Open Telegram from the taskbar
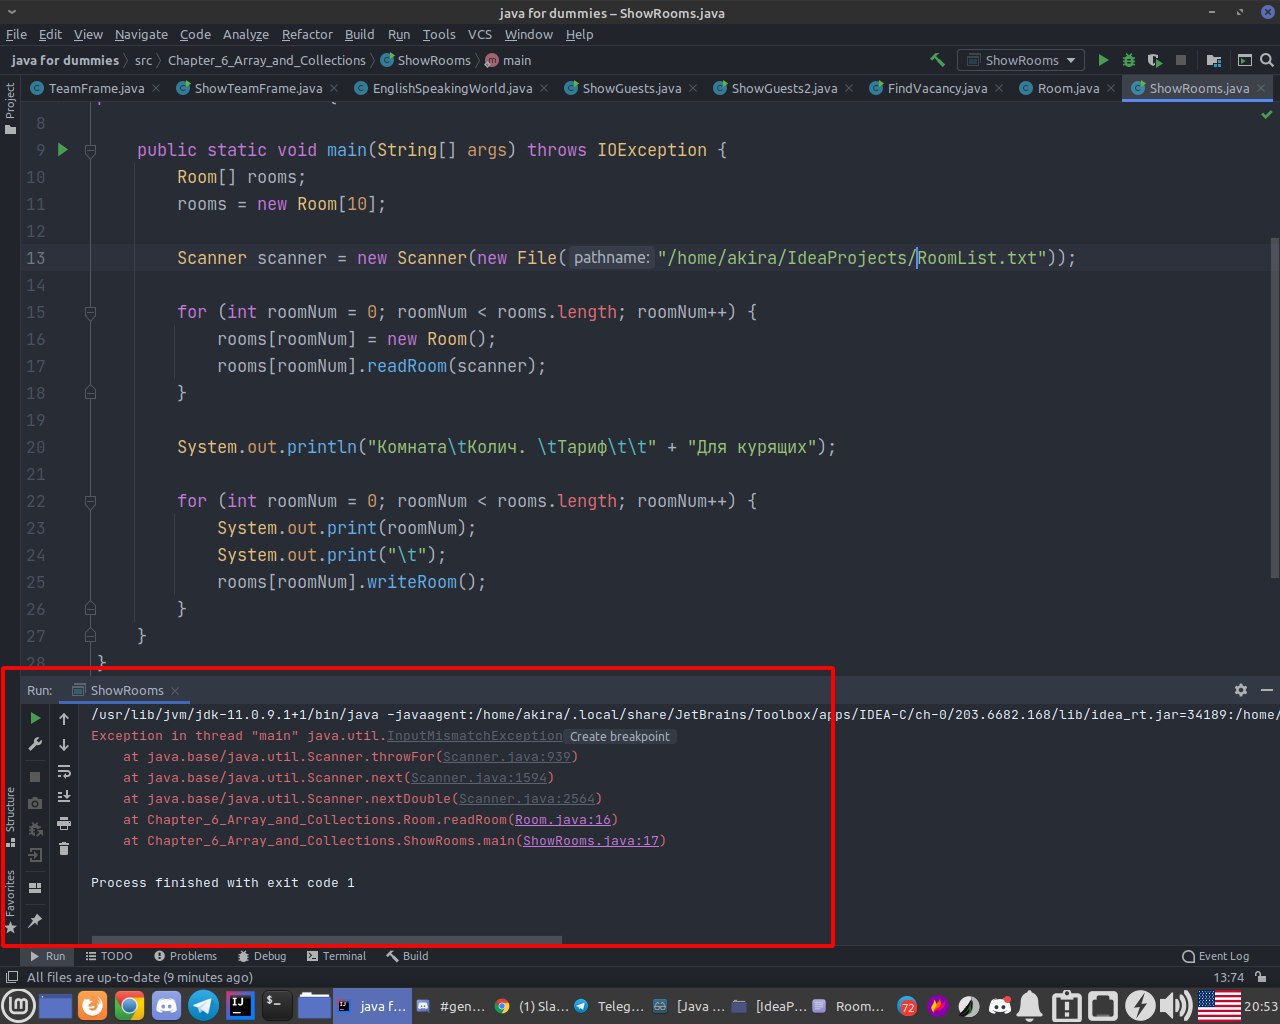Screen dimensions: 1280x1024 (204, 1005)
